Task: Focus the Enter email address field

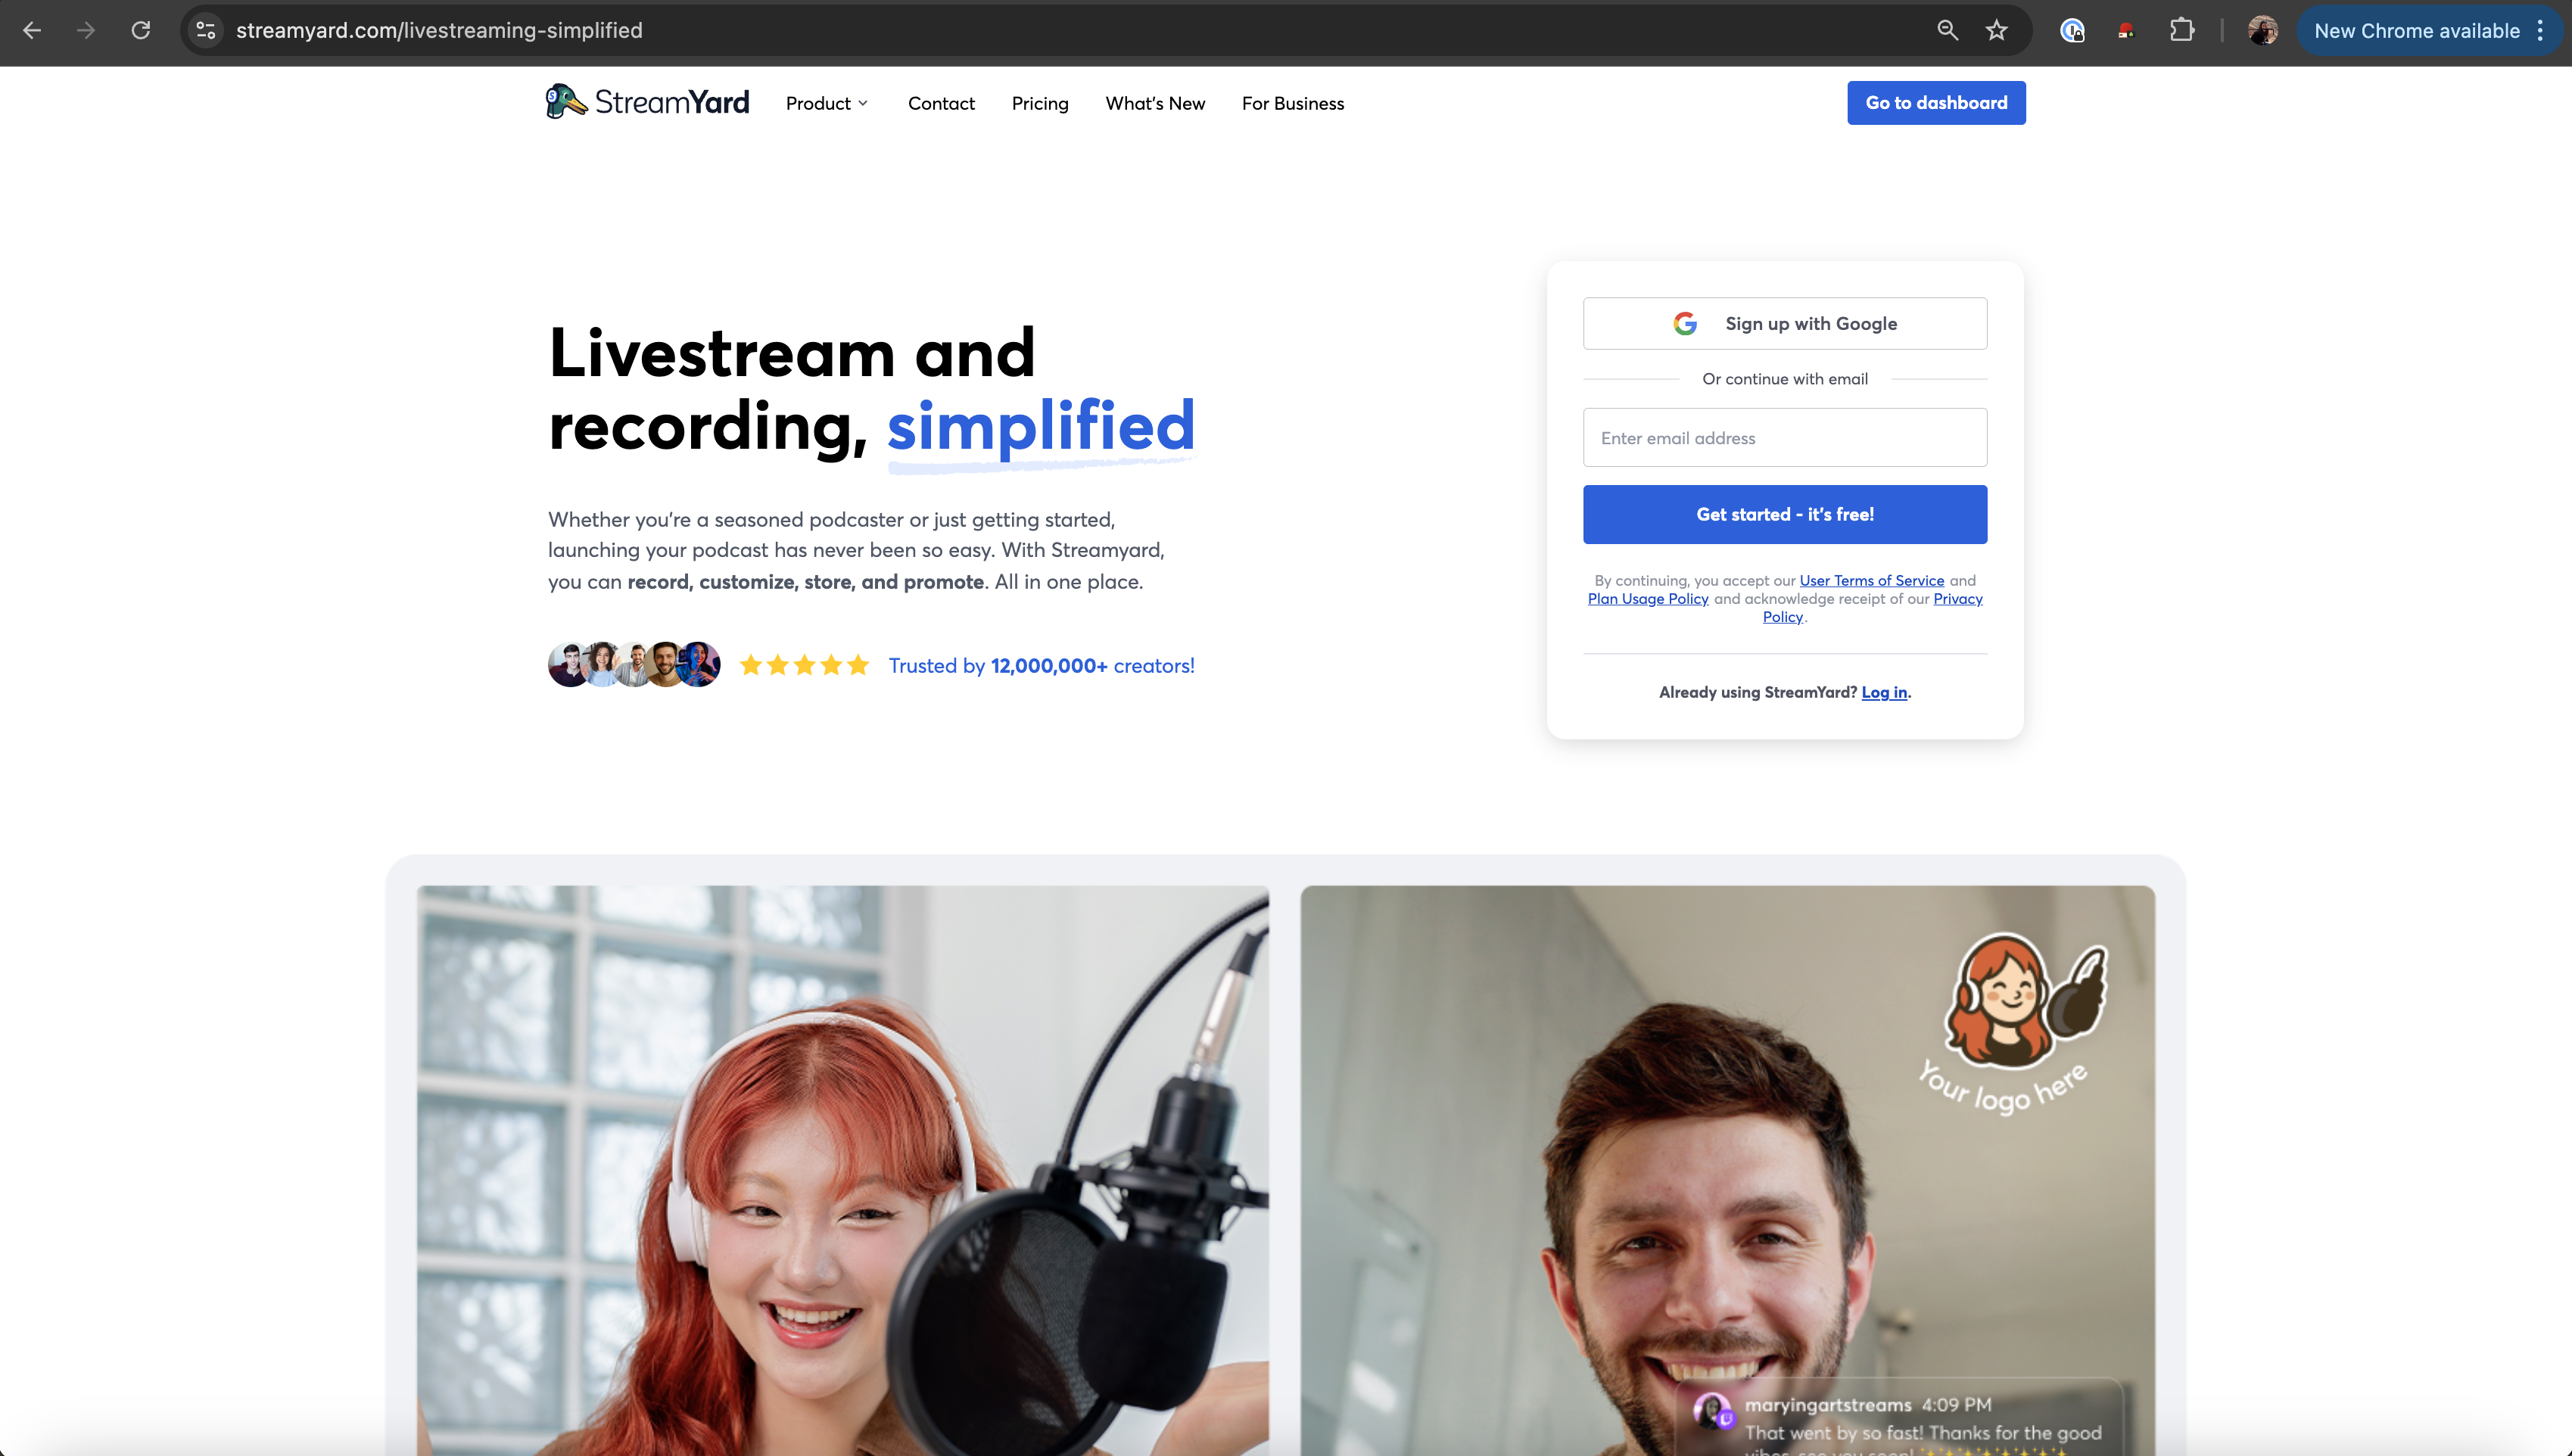Action: tap(1785, 437)
